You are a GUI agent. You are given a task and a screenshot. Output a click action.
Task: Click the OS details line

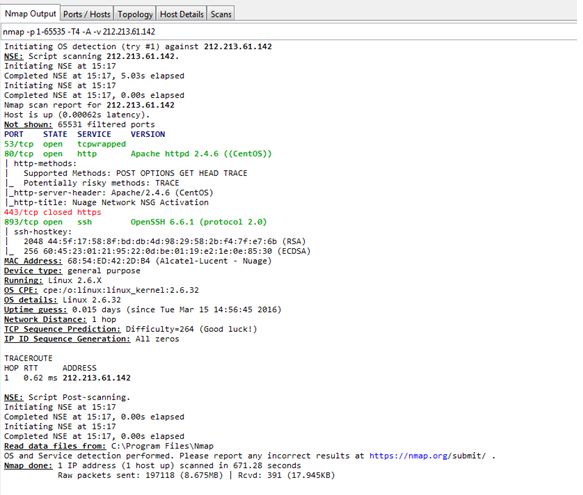click(x=62, y=300)
